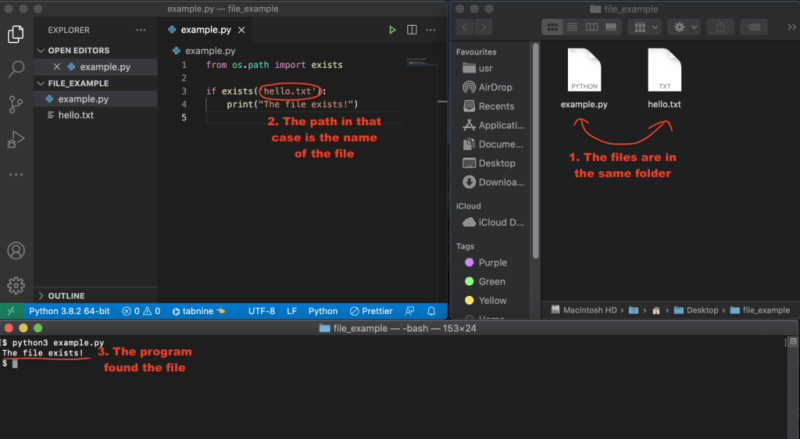
Task: Open hello.txt in the VS Code explorer
Action: [x=96, y=115]
